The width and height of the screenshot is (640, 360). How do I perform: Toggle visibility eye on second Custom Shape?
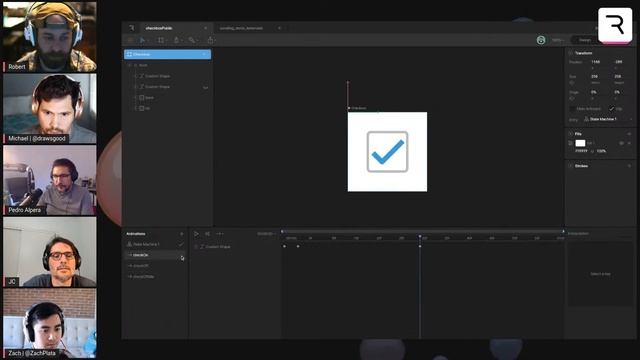205,87
